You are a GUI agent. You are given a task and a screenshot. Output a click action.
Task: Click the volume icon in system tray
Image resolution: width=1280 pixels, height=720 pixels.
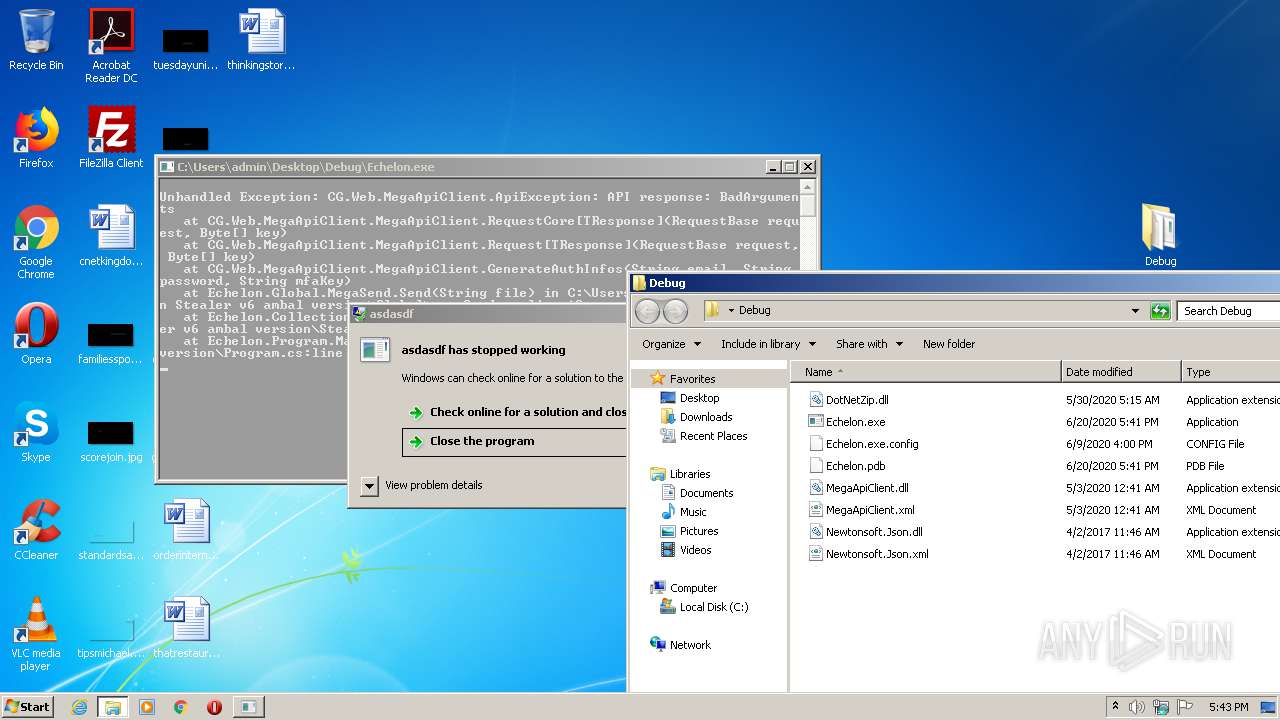point(1137,707)
